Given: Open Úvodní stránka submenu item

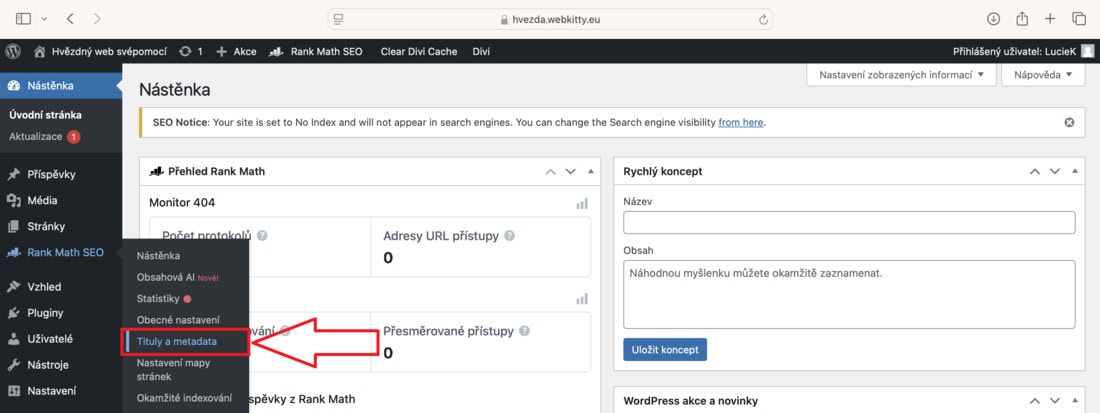Looking at the screenshot, I should pos(46,115).
